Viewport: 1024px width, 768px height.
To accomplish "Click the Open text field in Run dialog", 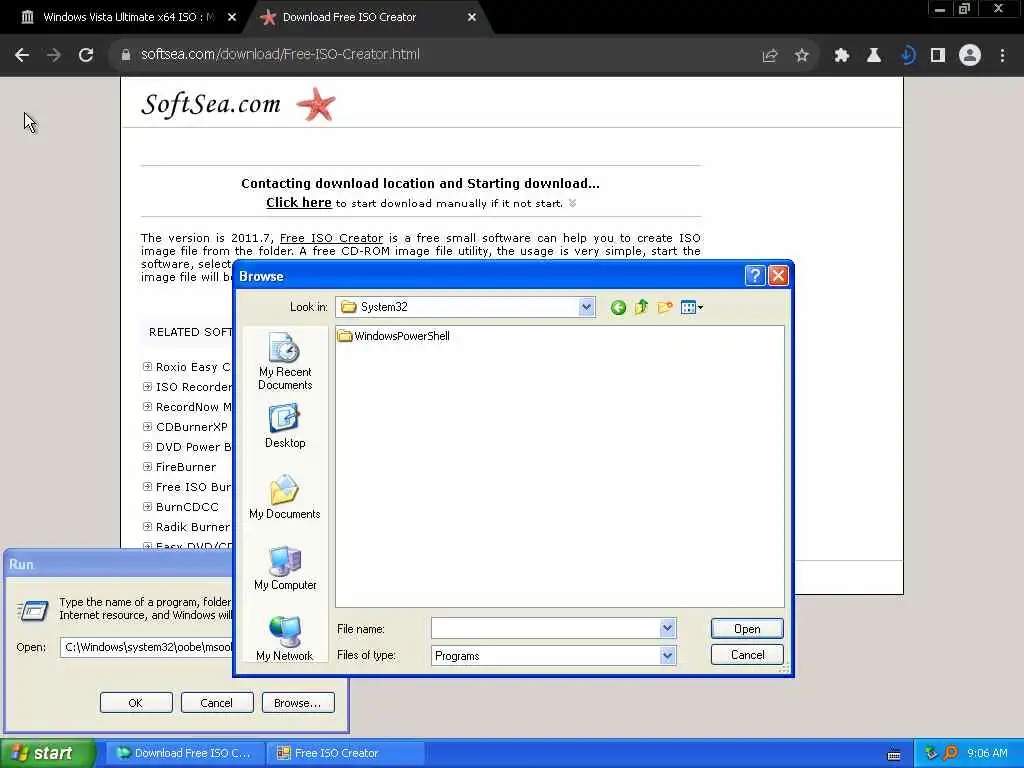I will [x=146, y=647].
